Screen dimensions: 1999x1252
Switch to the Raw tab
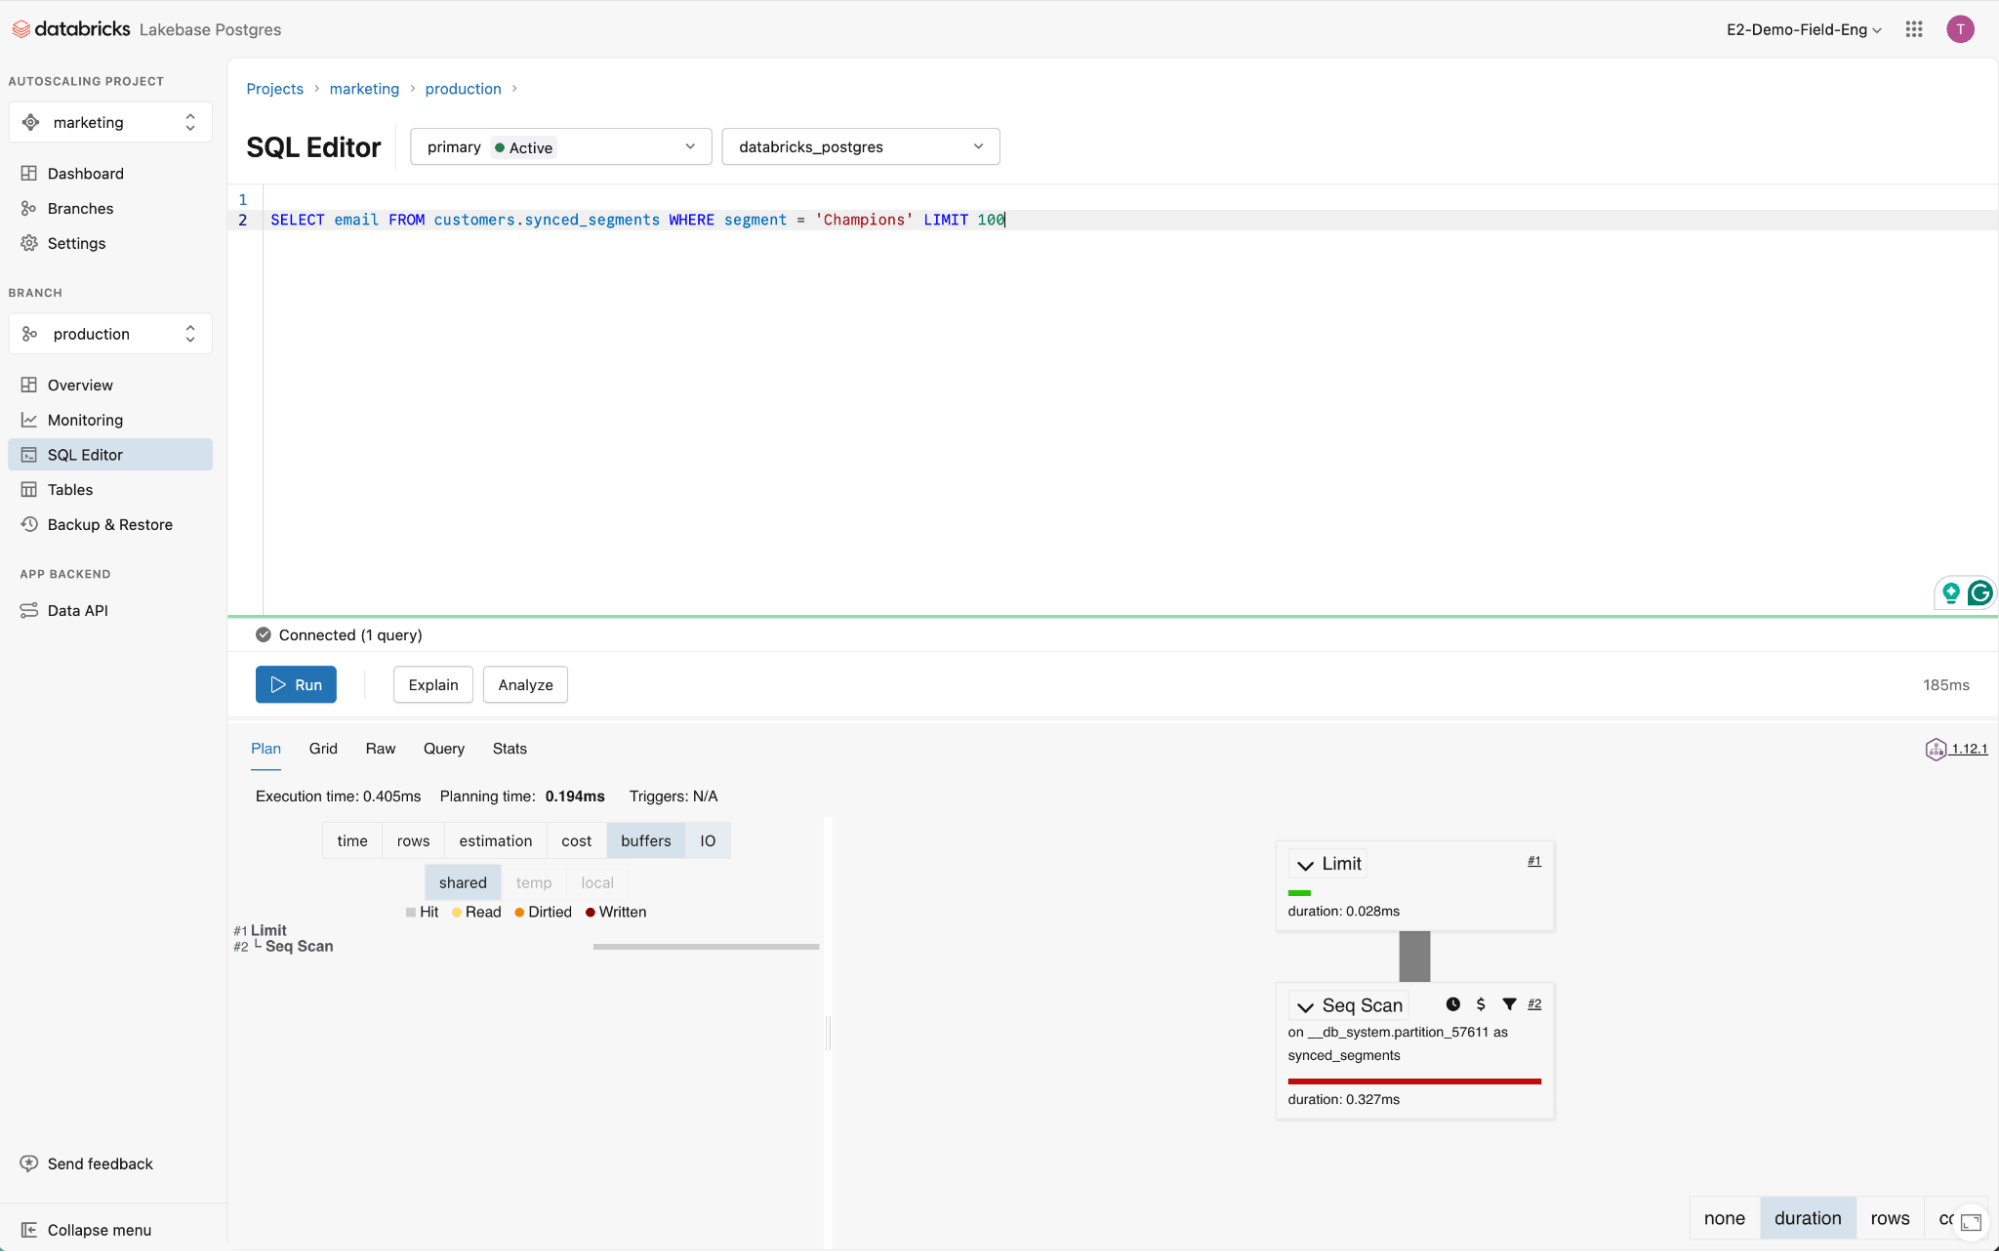point(380,749)
